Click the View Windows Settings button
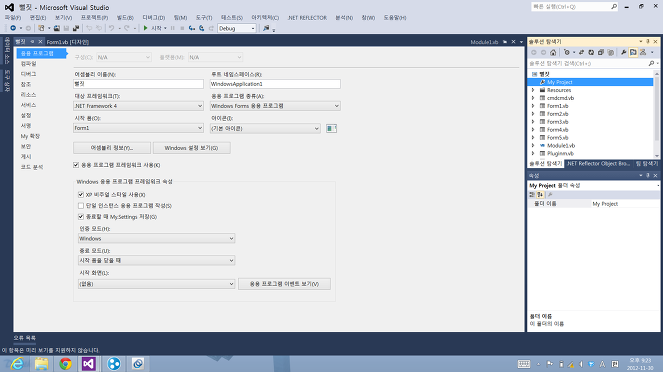 point(192,148)
